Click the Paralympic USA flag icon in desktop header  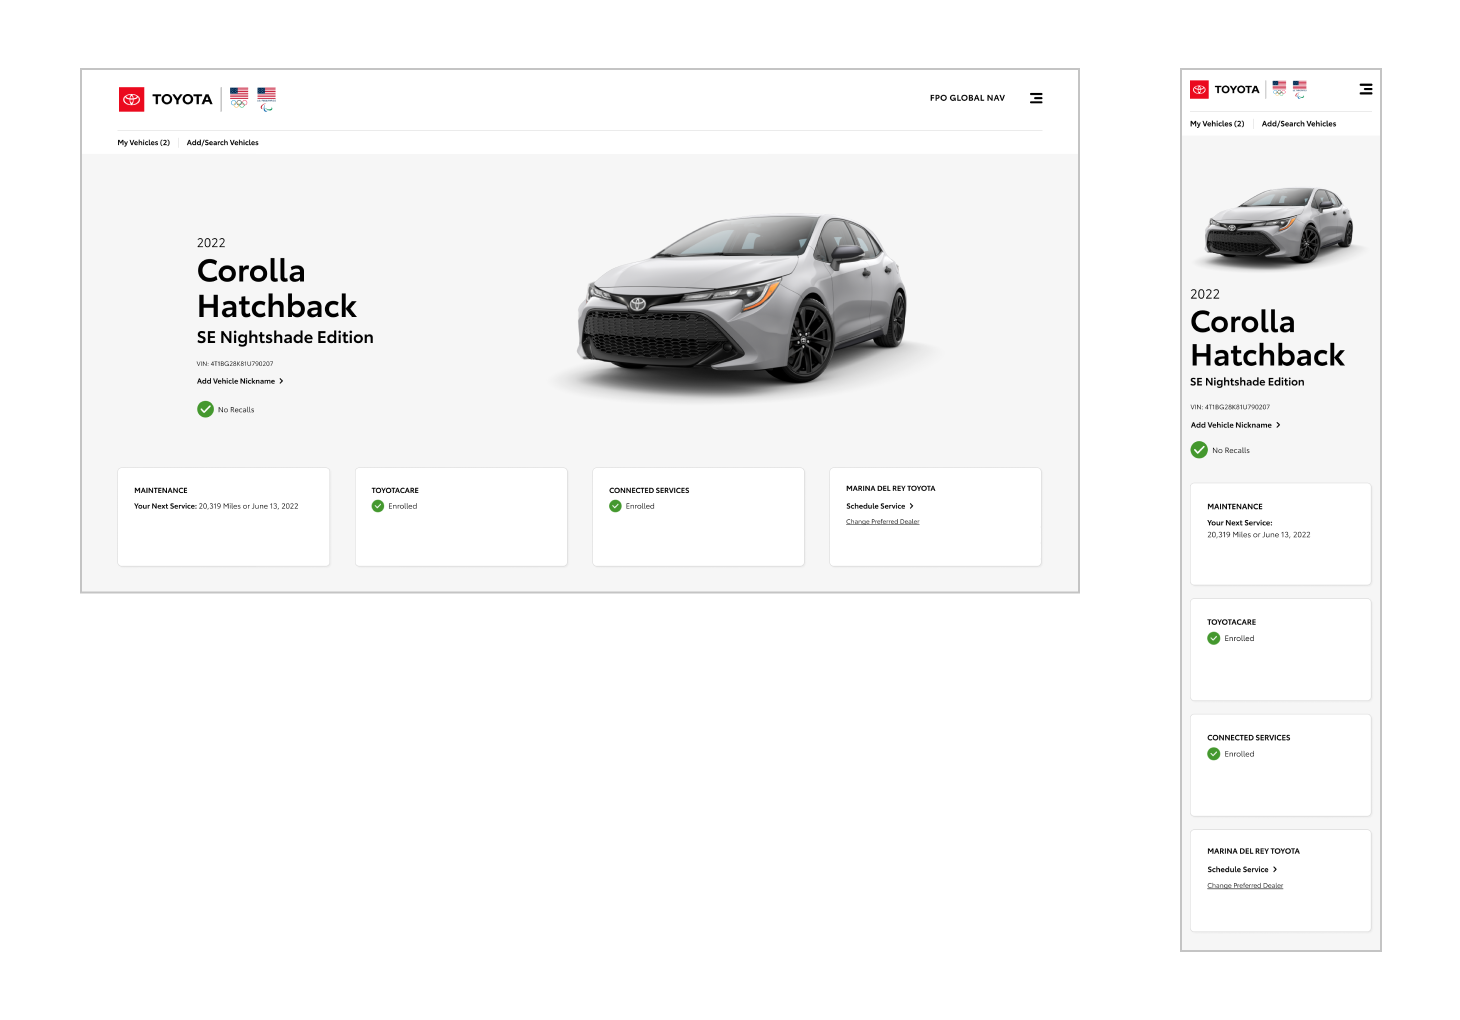pos(267,99)
